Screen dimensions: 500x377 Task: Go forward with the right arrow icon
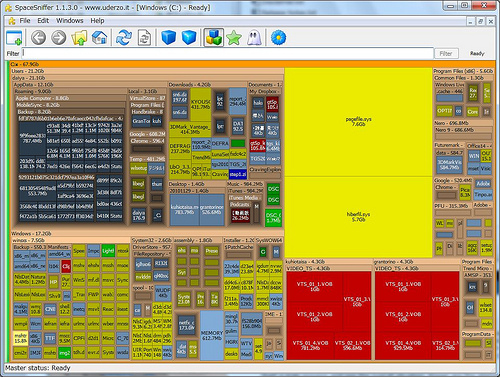coord(59,37)
